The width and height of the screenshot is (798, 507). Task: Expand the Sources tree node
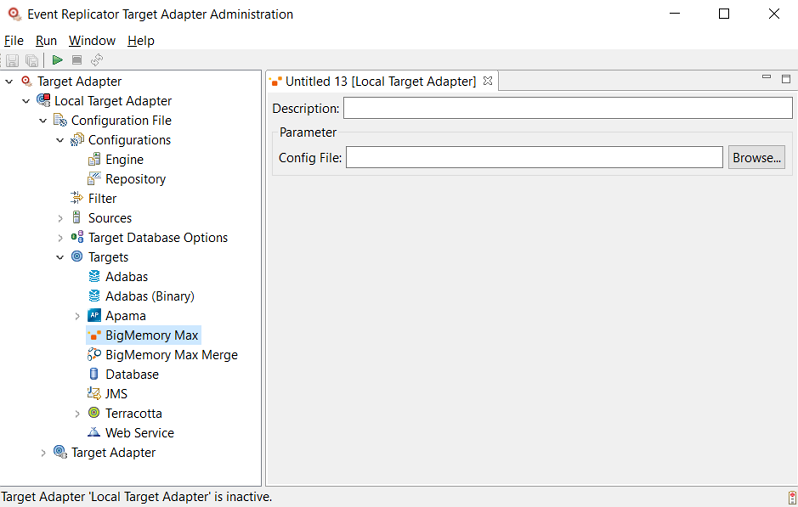(60, 218)
